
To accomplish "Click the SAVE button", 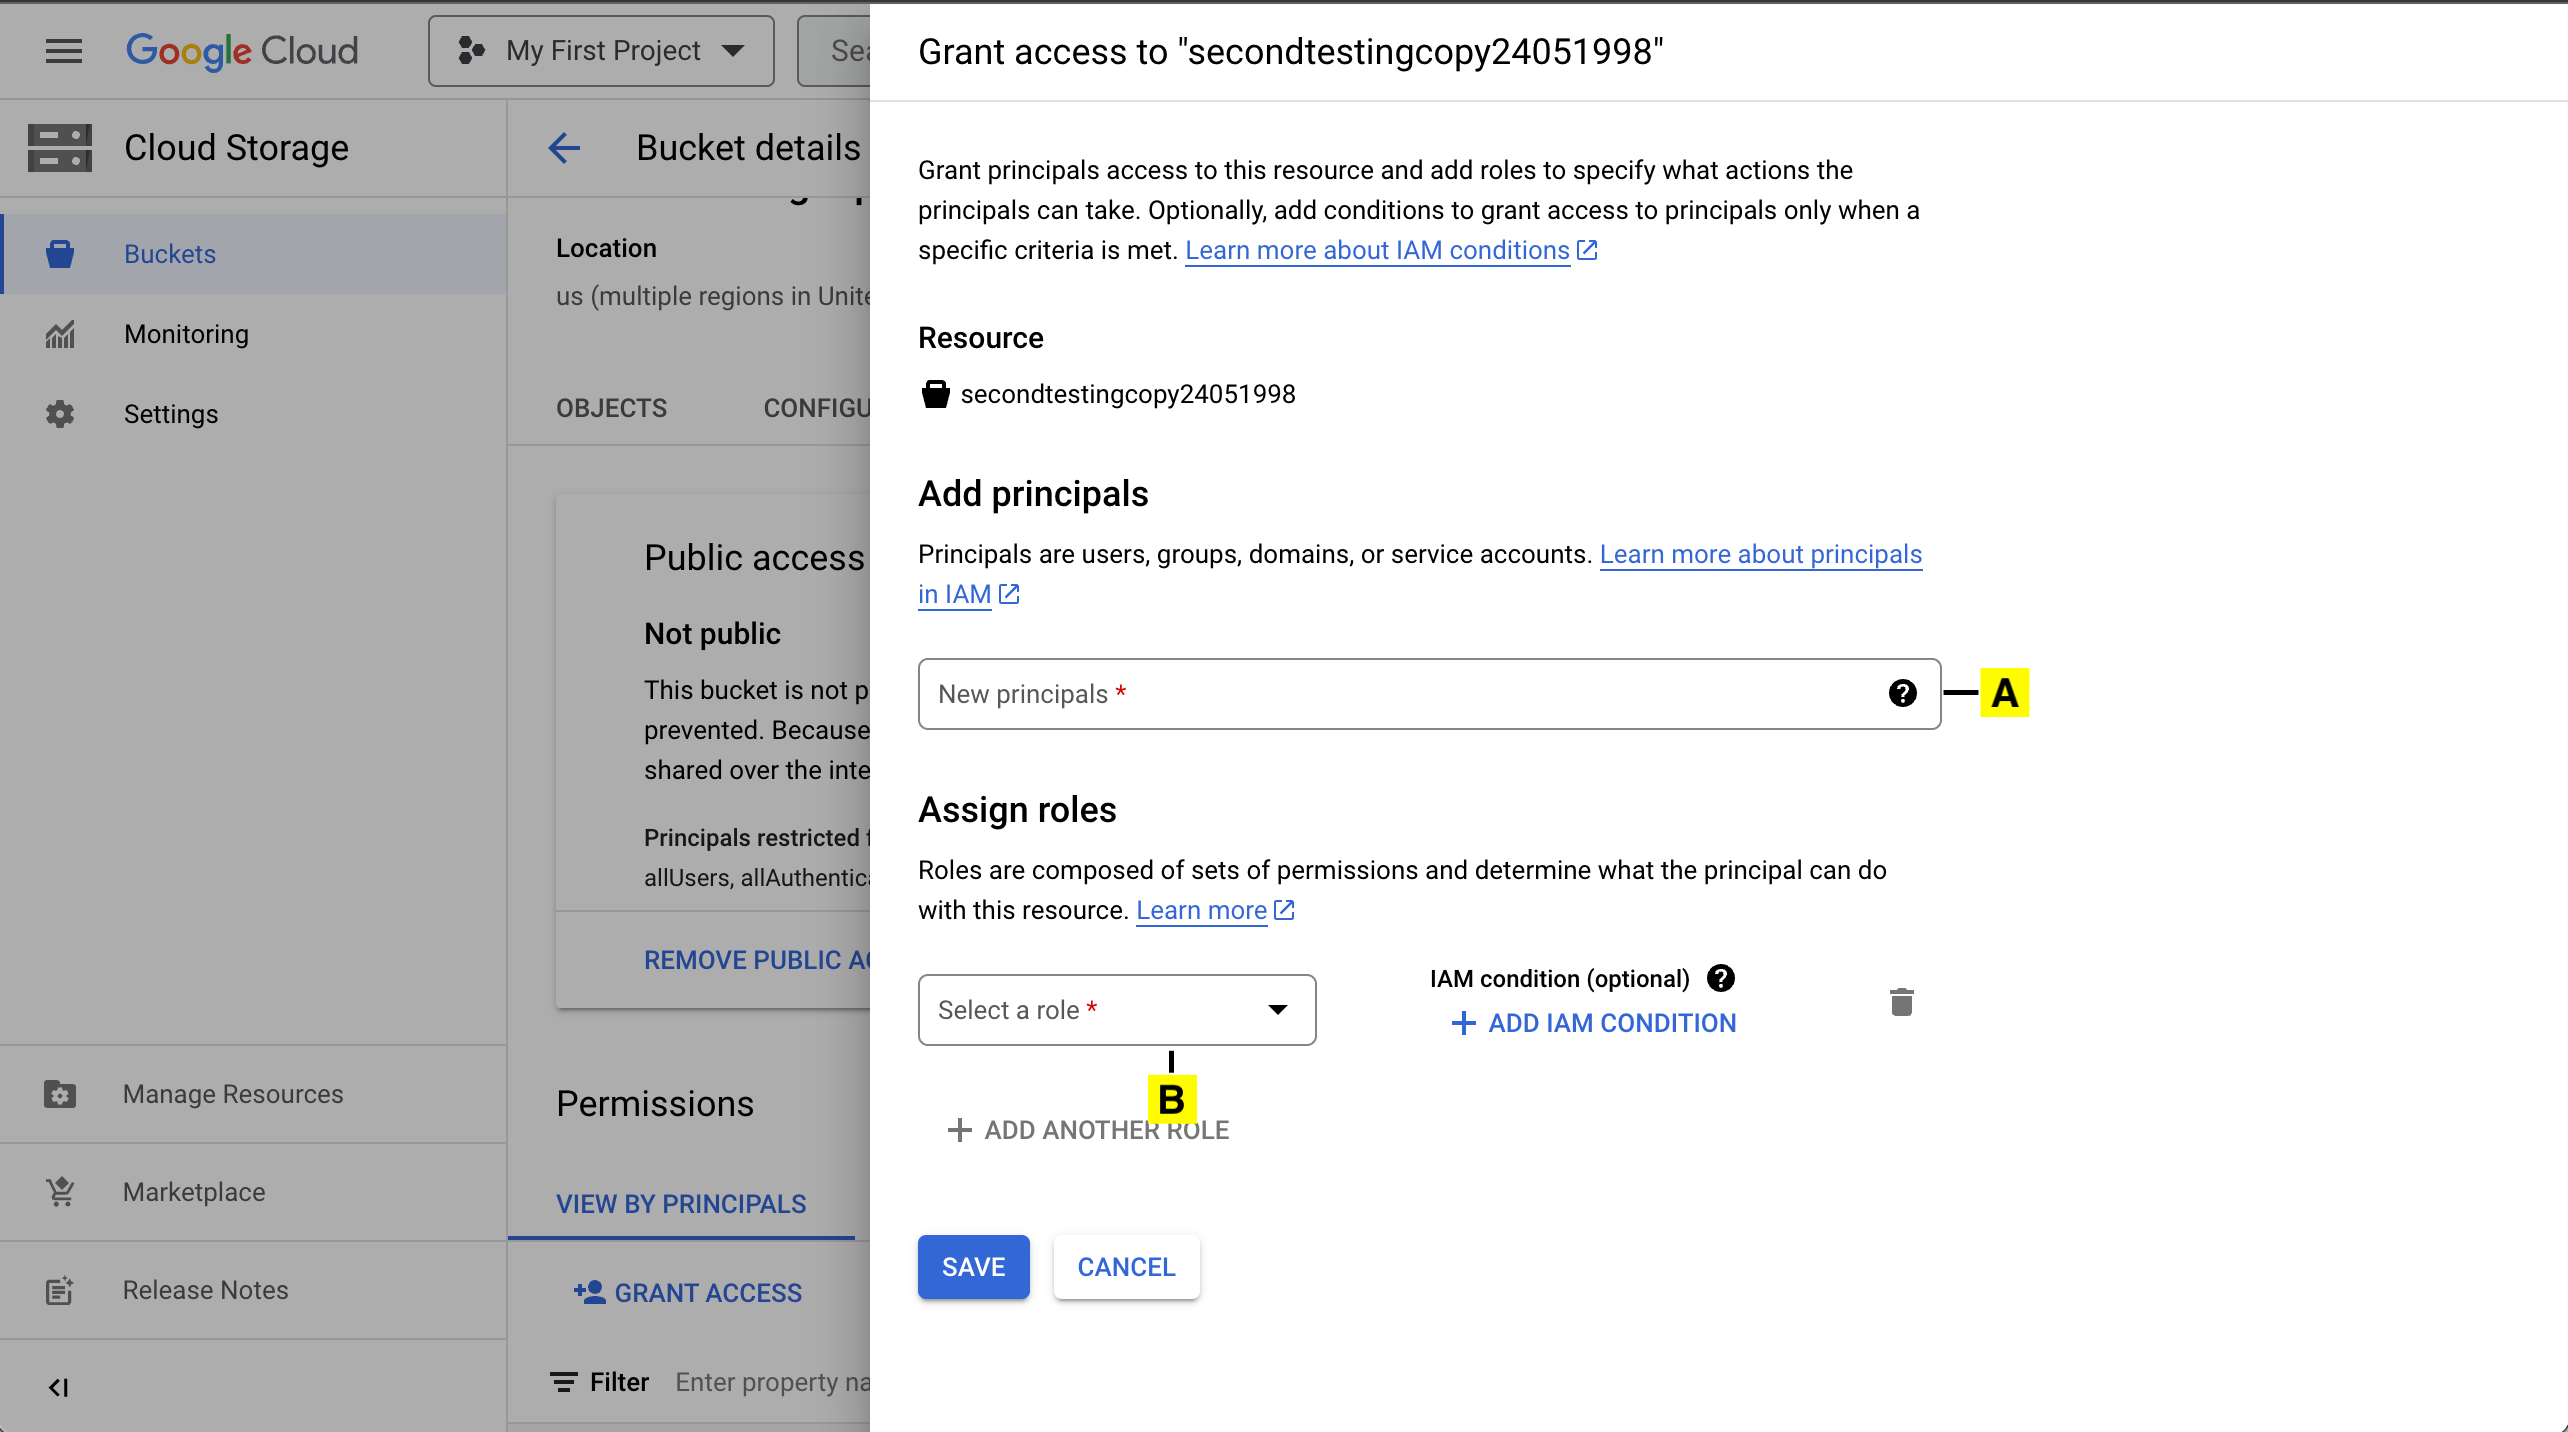I will coord(973,1267).
